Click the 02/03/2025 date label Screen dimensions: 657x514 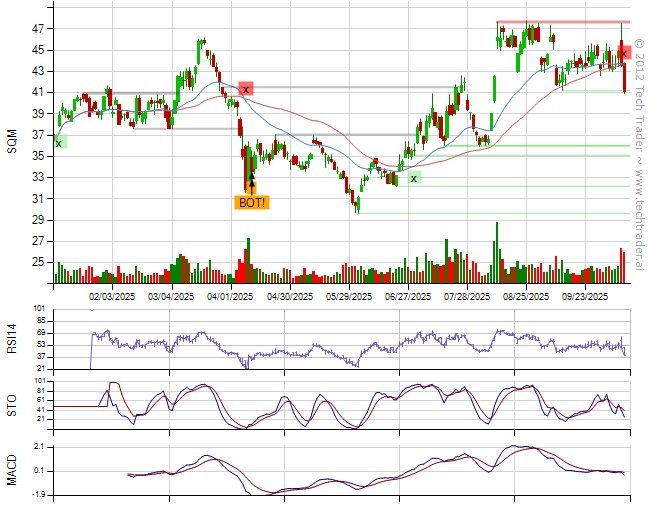click(112, 296)
